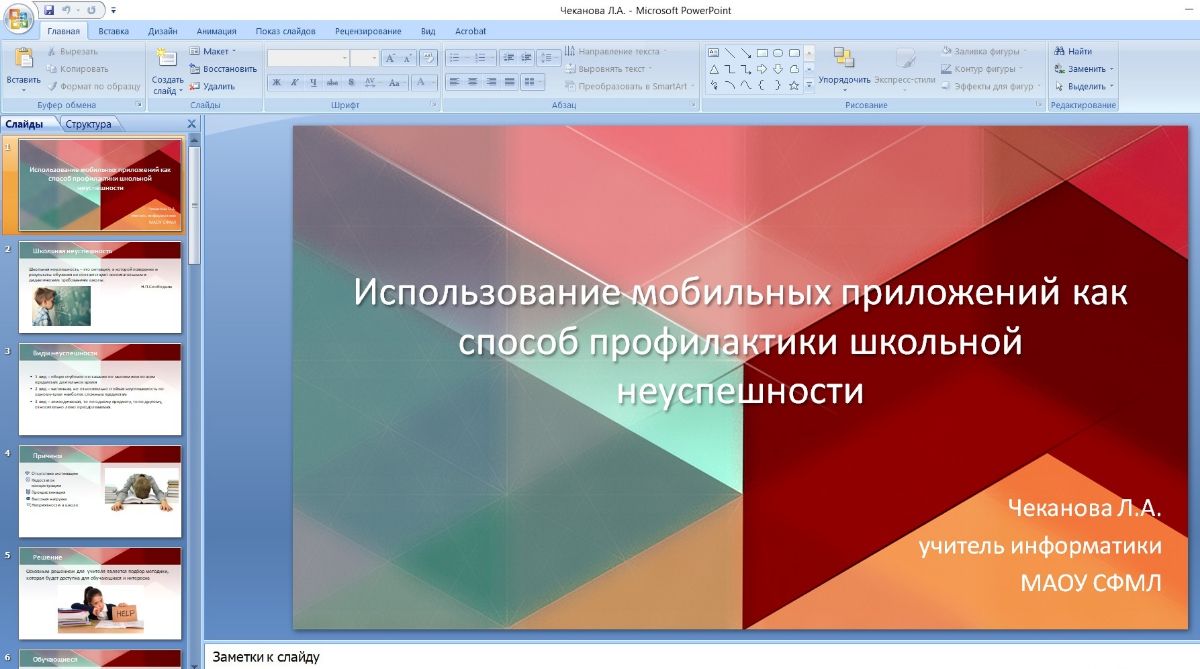The image size is (1200, 669).
Task: Click the clear formatting icon
Action: click(x=429, y=58)
